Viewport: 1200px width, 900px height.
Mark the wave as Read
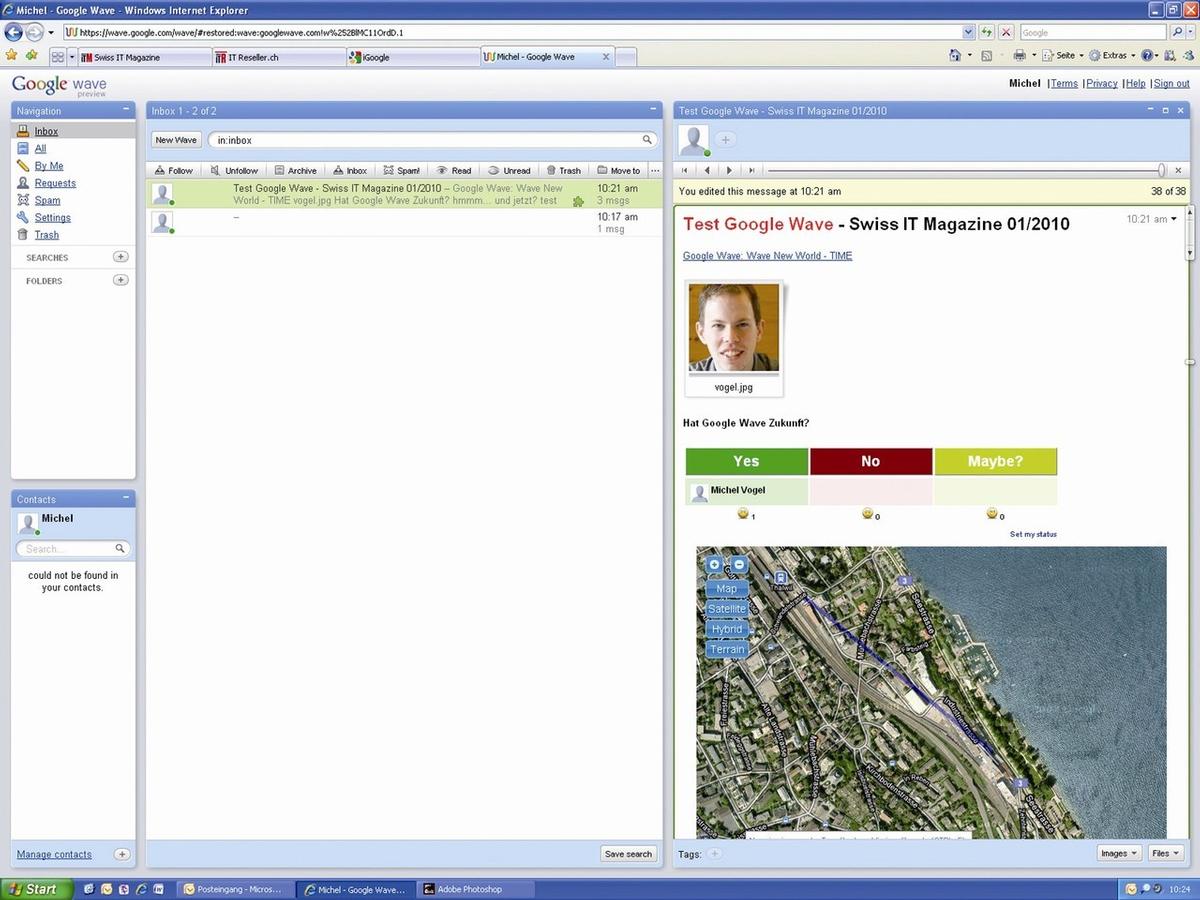coord(453,171)
